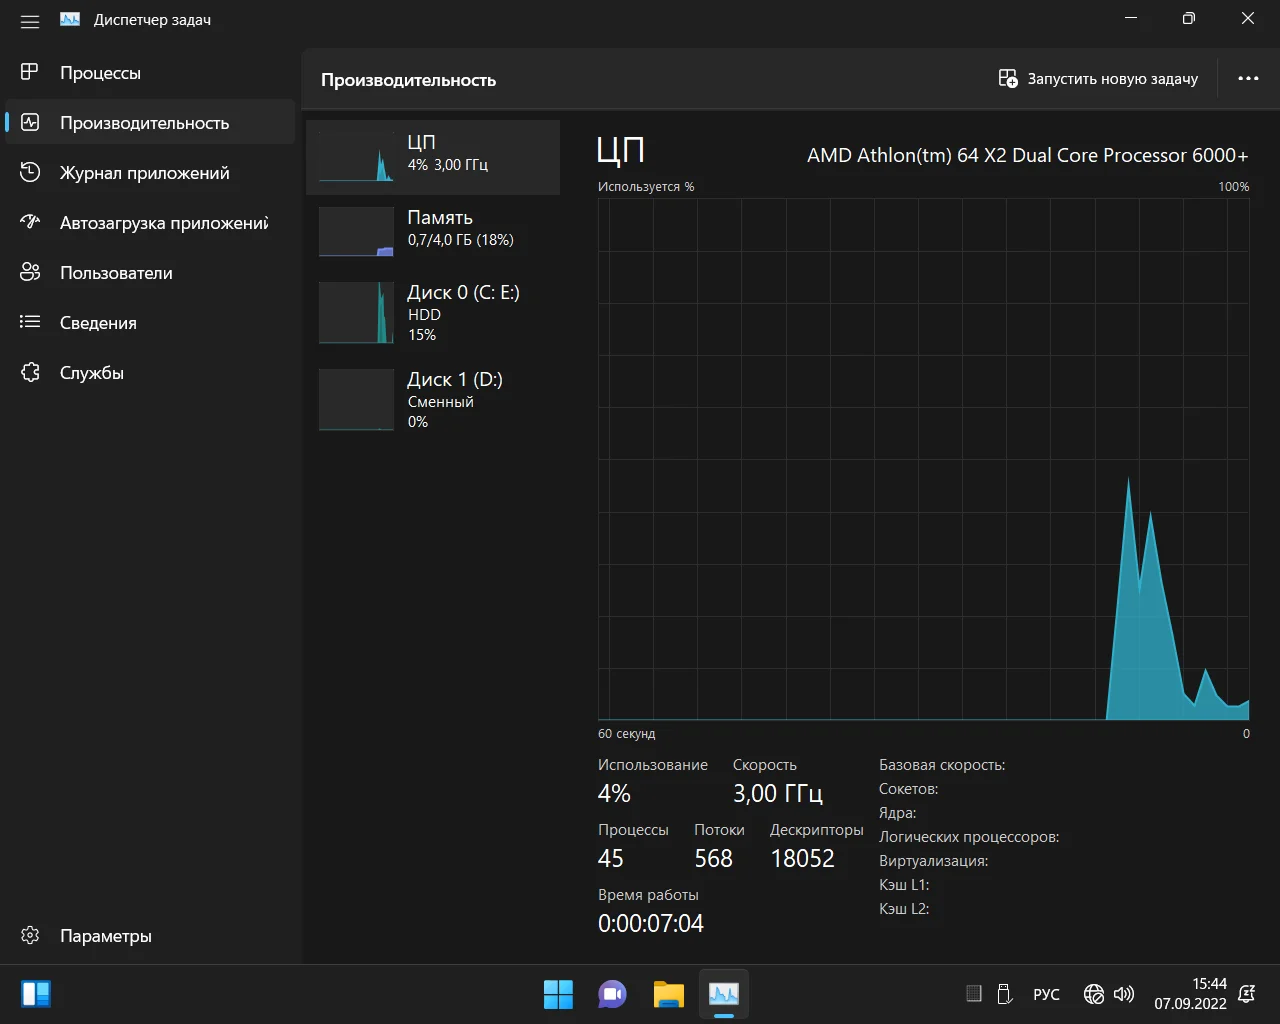Switch input language via РУС indicator
Viewport: 1280px width, 1024px height.
pos(1046,994)
